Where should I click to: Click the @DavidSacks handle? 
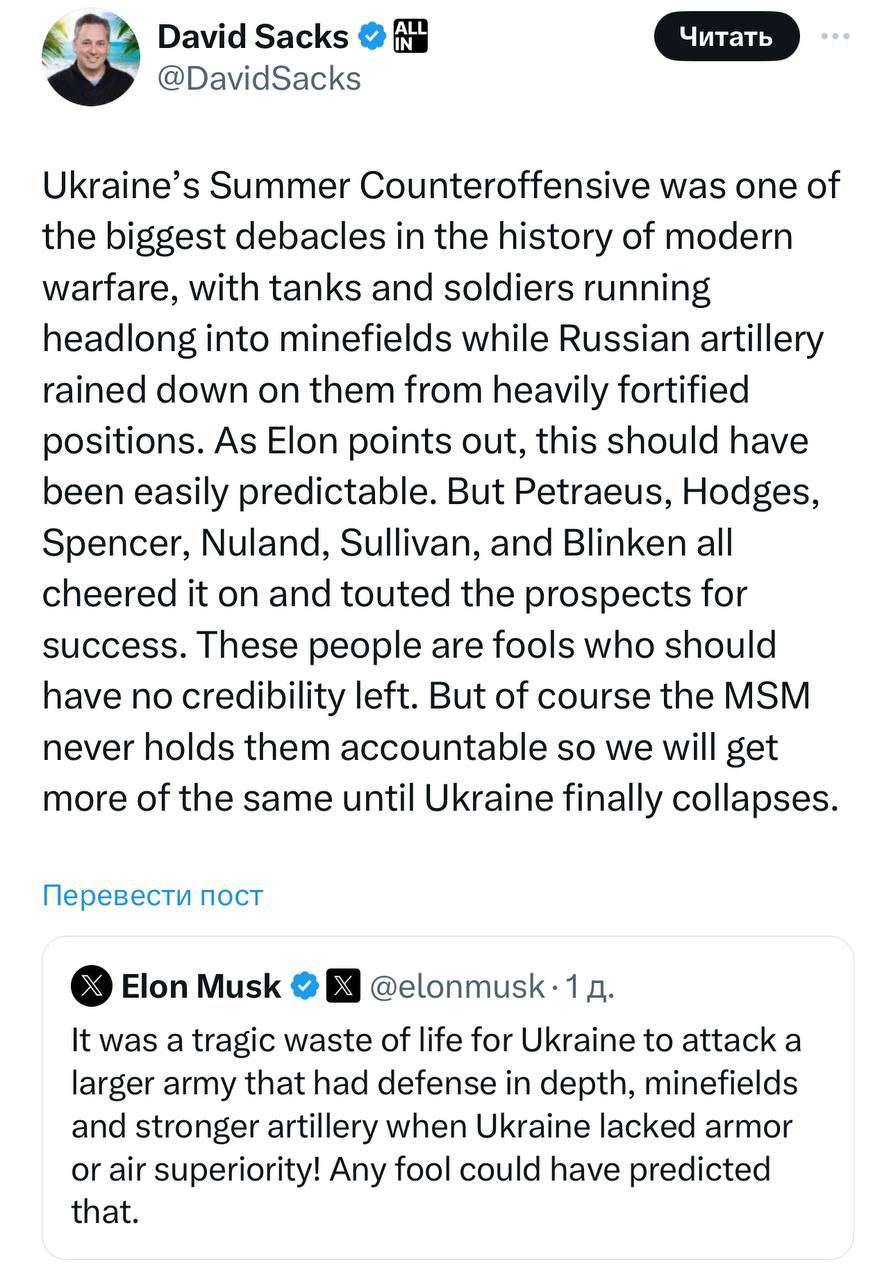tap(259, 78)
